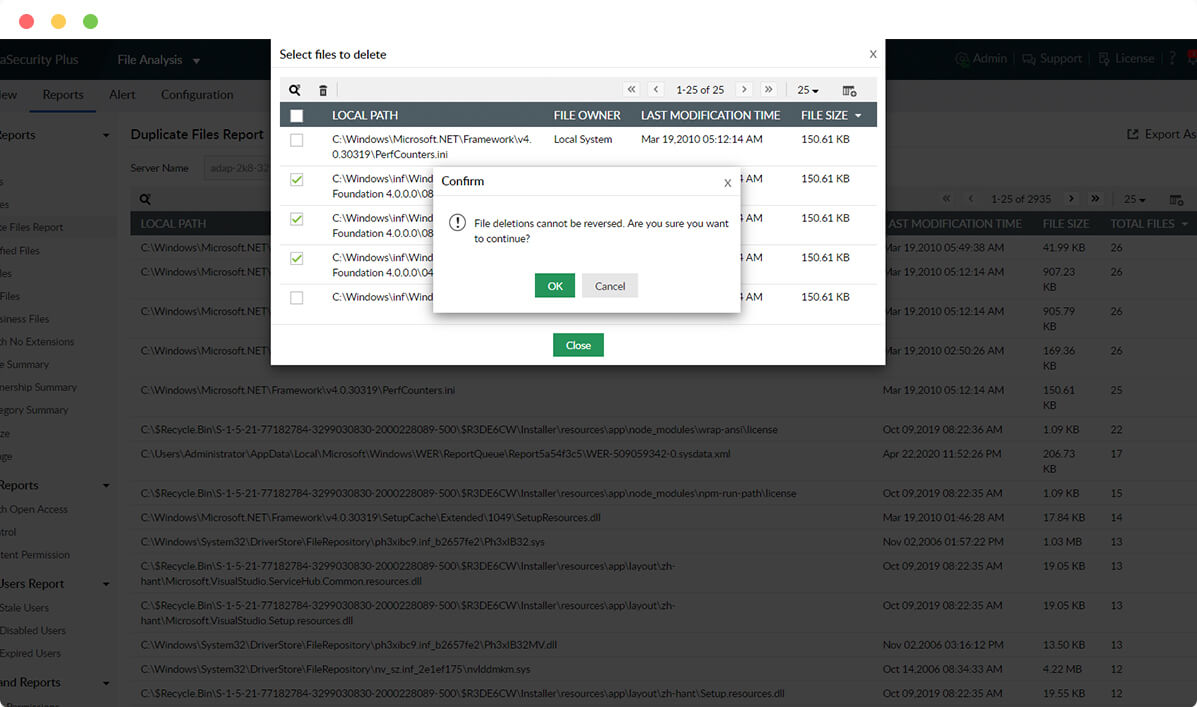The width and height of the screenshot is (1197, 707).
Task: Click the Export As icon on Duplicate Files Report
Action: [1133, 133]
